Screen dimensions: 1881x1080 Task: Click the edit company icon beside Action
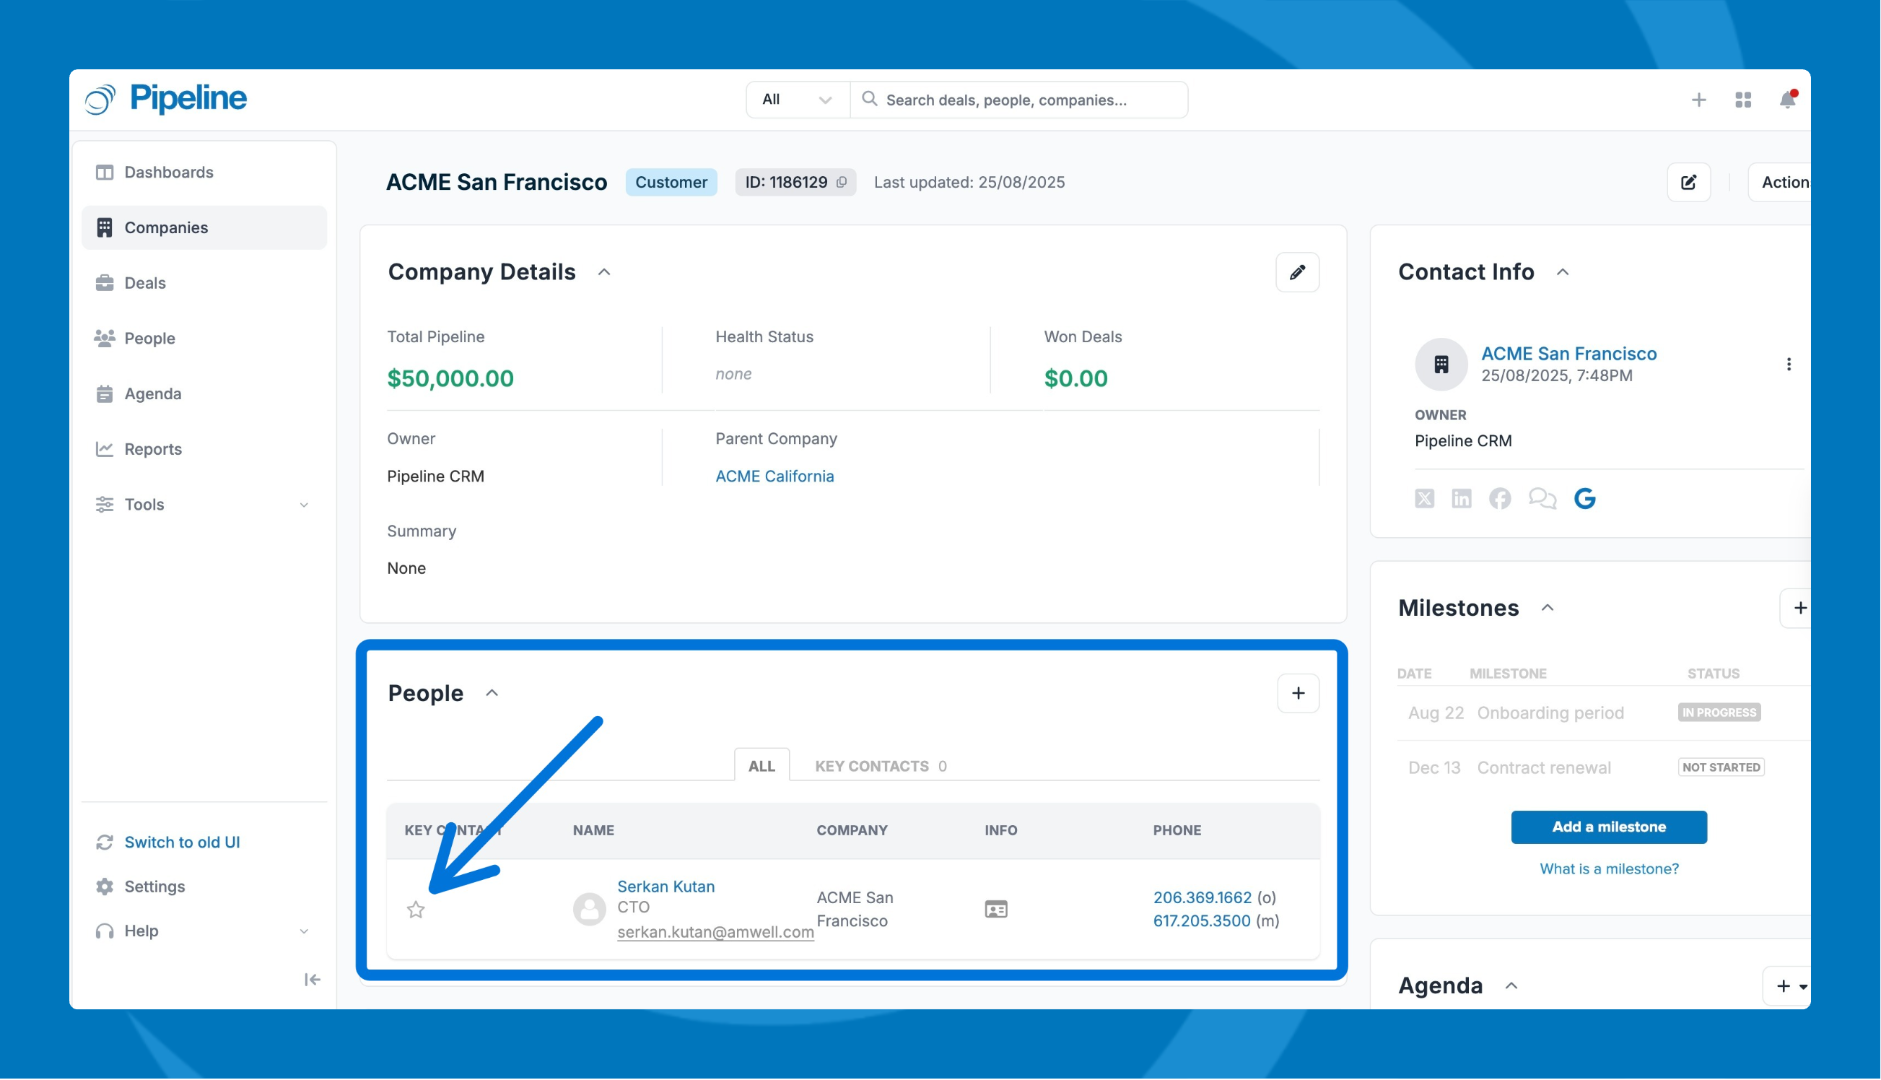pos(1689,182)
